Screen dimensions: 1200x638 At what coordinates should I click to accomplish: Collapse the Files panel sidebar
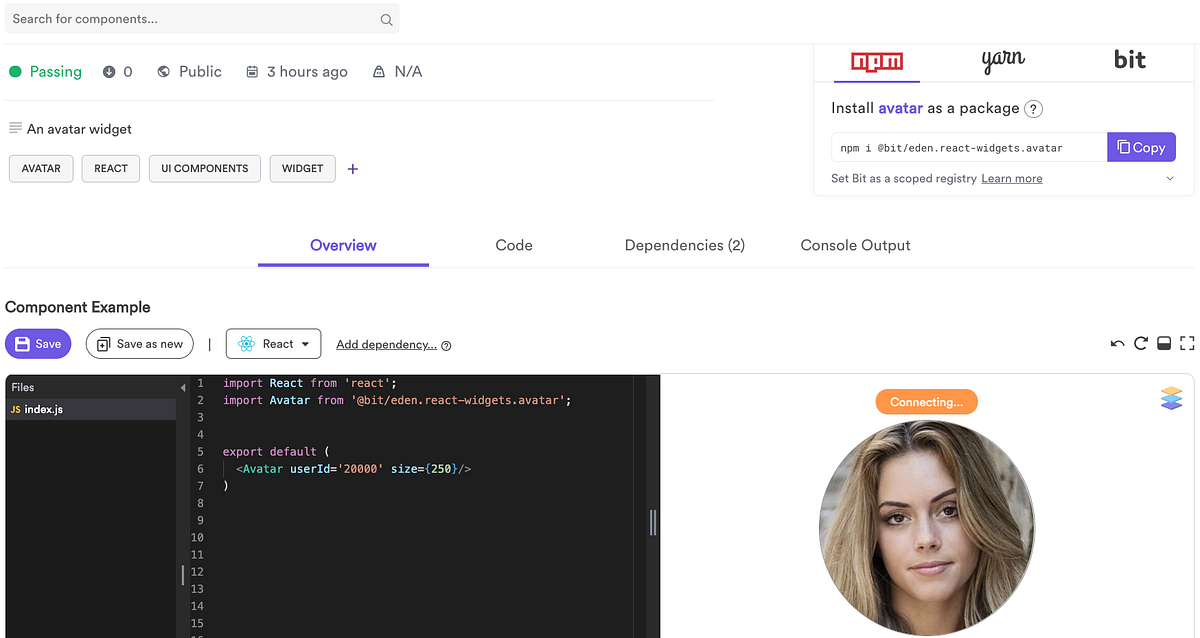pos(183,387)
